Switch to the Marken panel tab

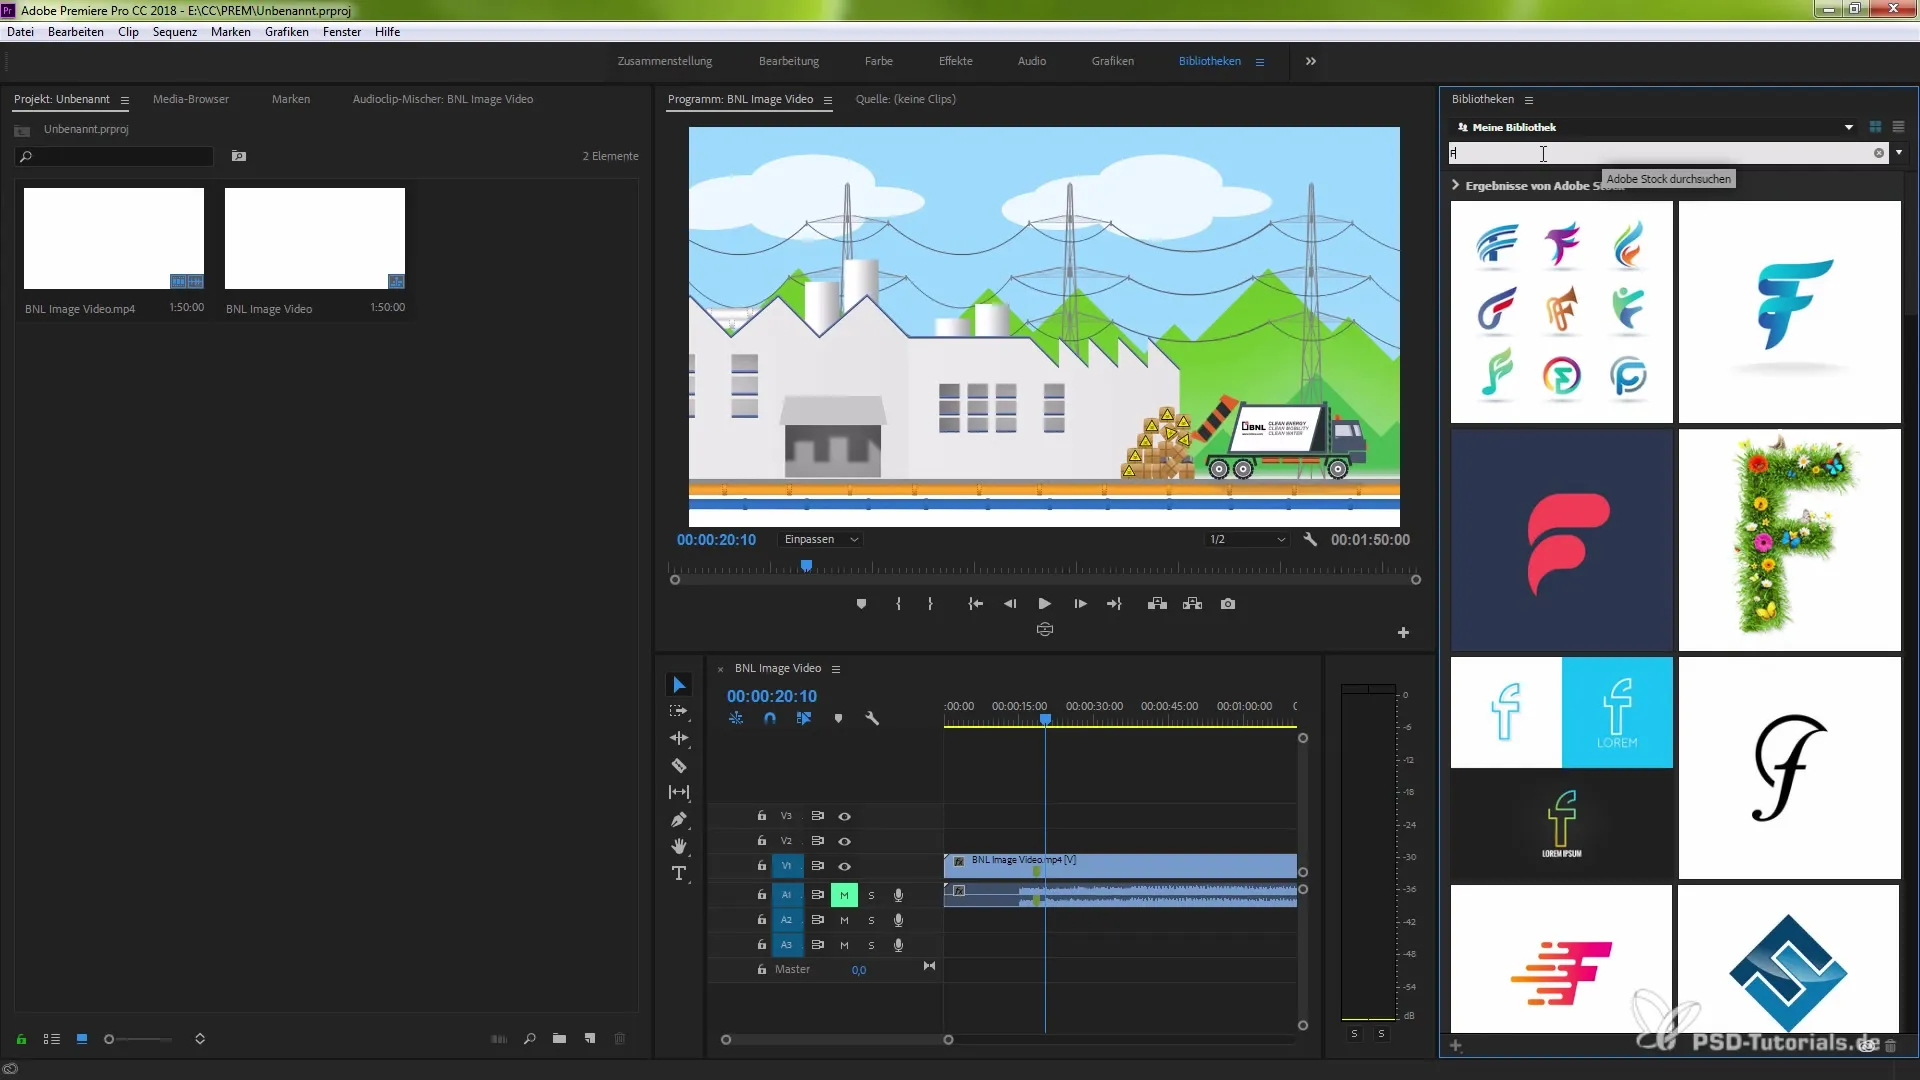(291, 99)
